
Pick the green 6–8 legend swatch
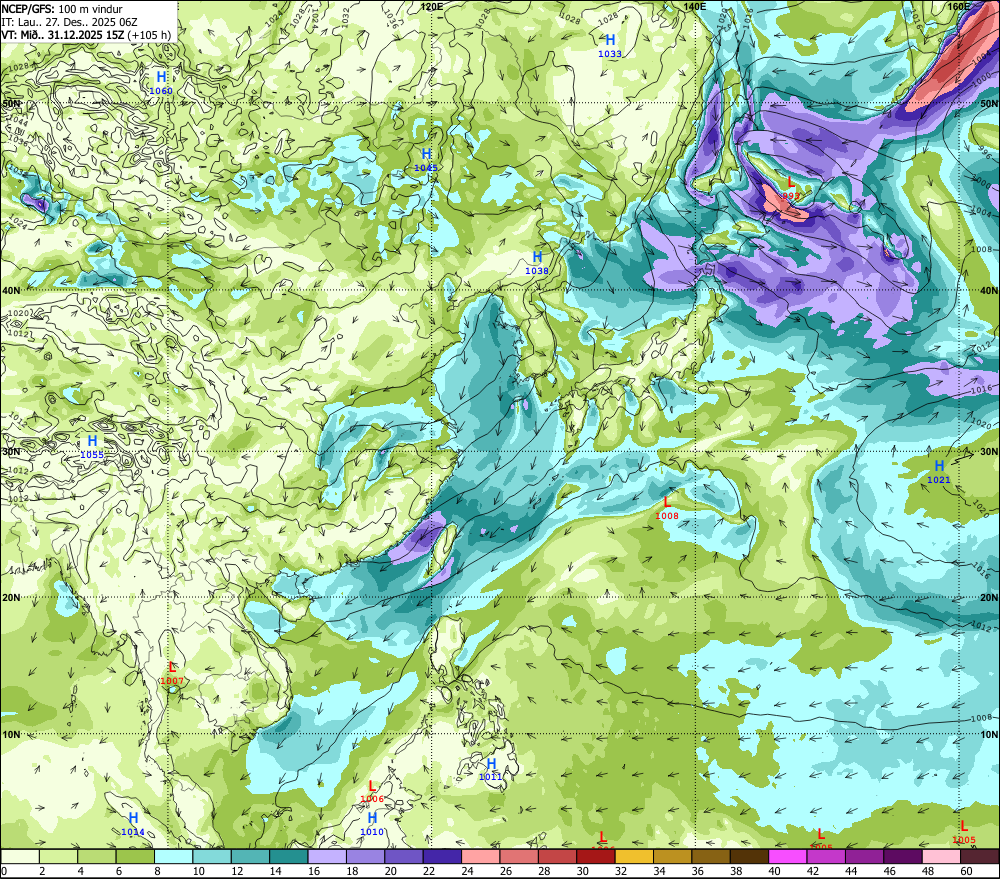point(135,856)
